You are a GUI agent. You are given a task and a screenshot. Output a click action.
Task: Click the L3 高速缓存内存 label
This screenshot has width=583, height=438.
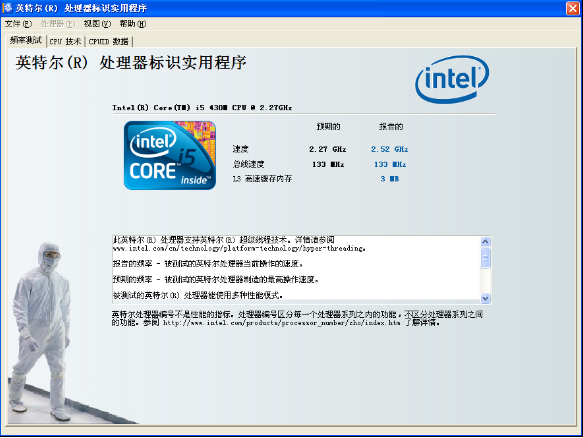(262, 179)
